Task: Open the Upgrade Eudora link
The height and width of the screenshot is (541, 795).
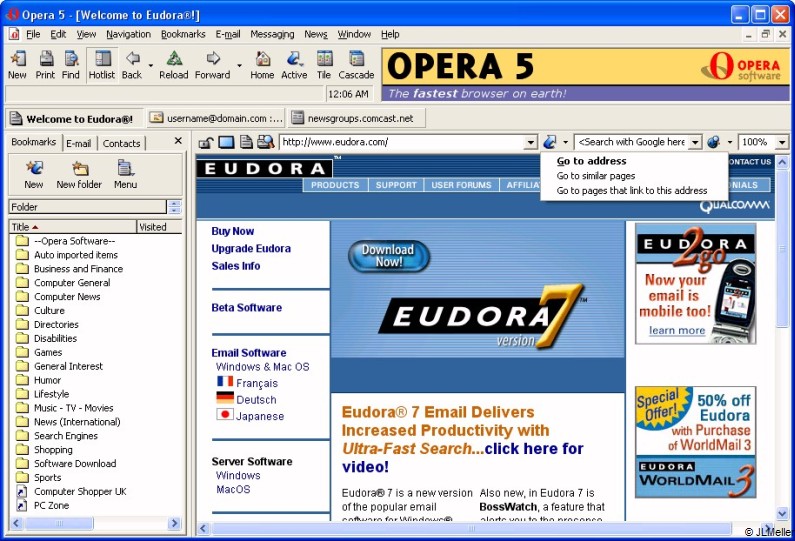Action: coord(251,248)
